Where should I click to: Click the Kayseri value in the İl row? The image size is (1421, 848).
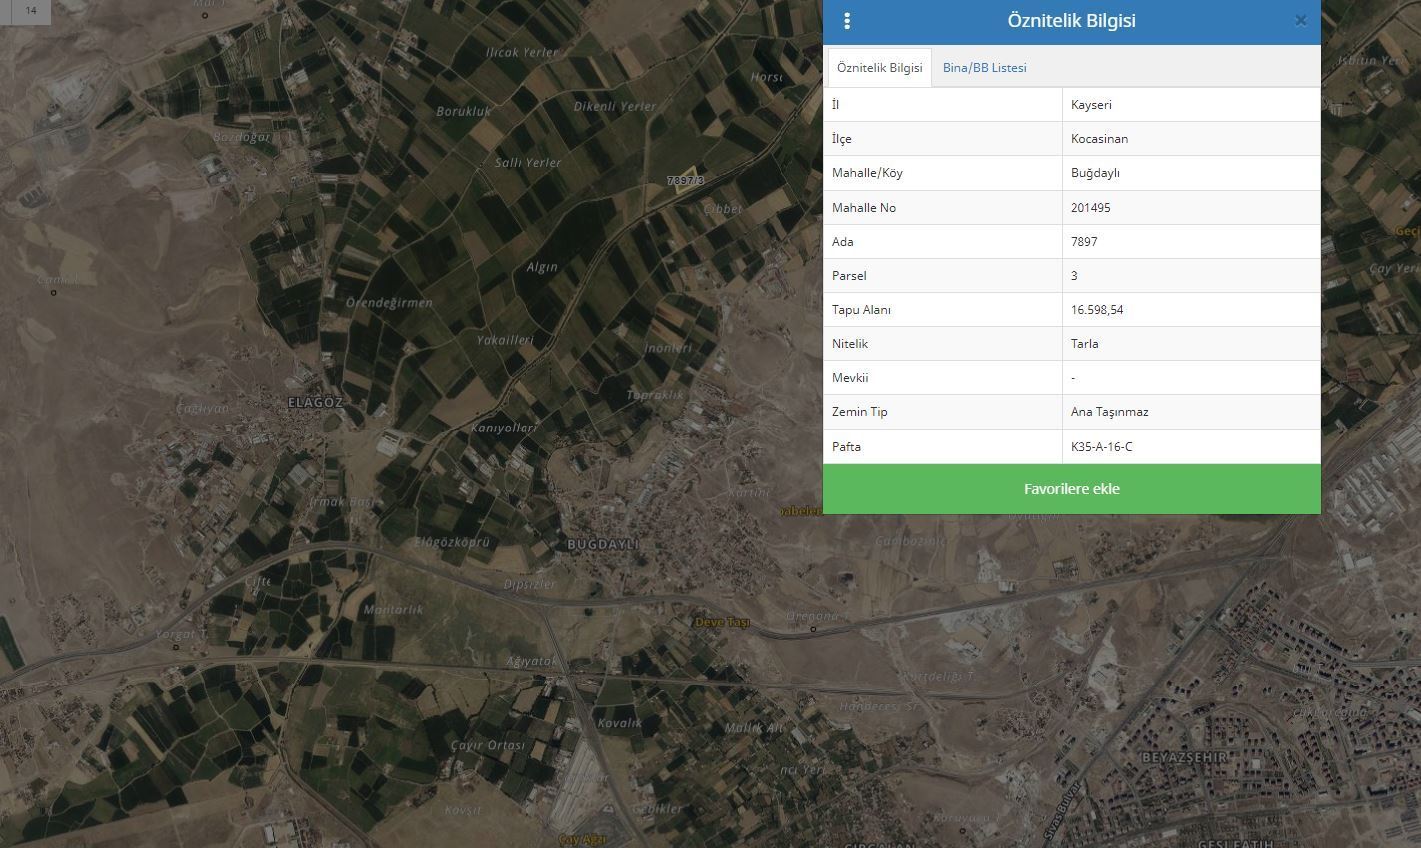1091,105
